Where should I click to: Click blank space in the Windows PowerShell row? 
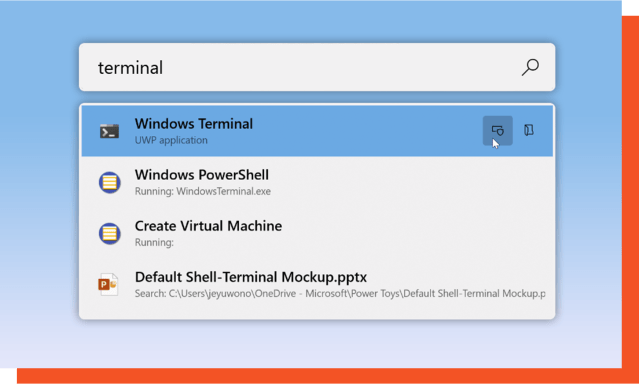click(x=408, y=182)
